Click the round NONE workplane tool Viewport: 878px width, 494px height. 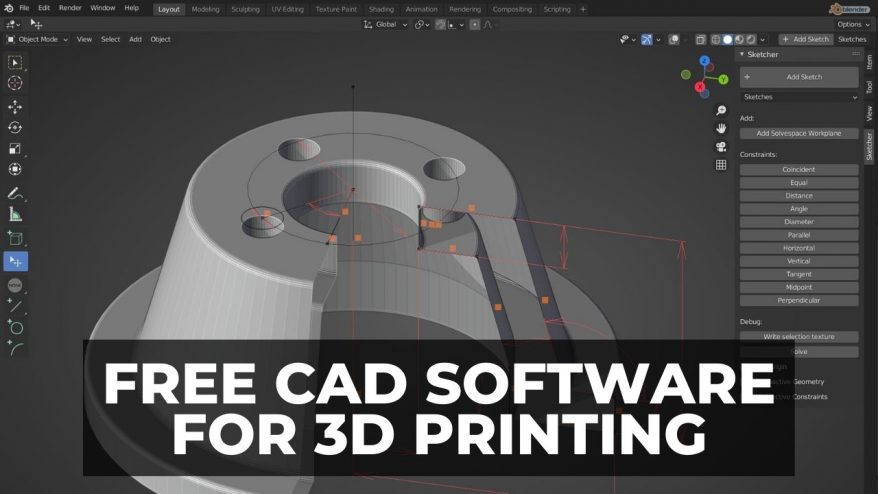coord(15,285)
